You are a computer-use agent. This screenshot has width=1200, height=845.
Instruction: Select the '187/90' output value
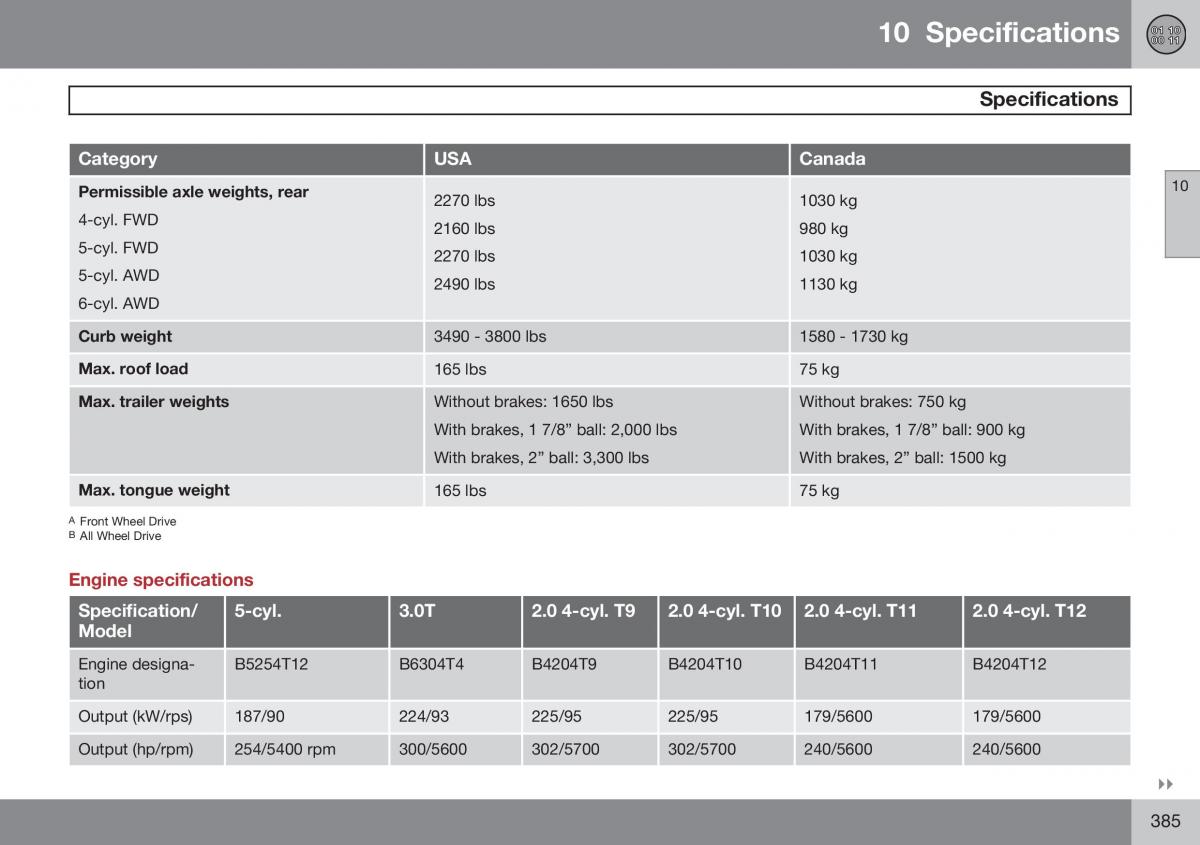click(x=259, y=717)
